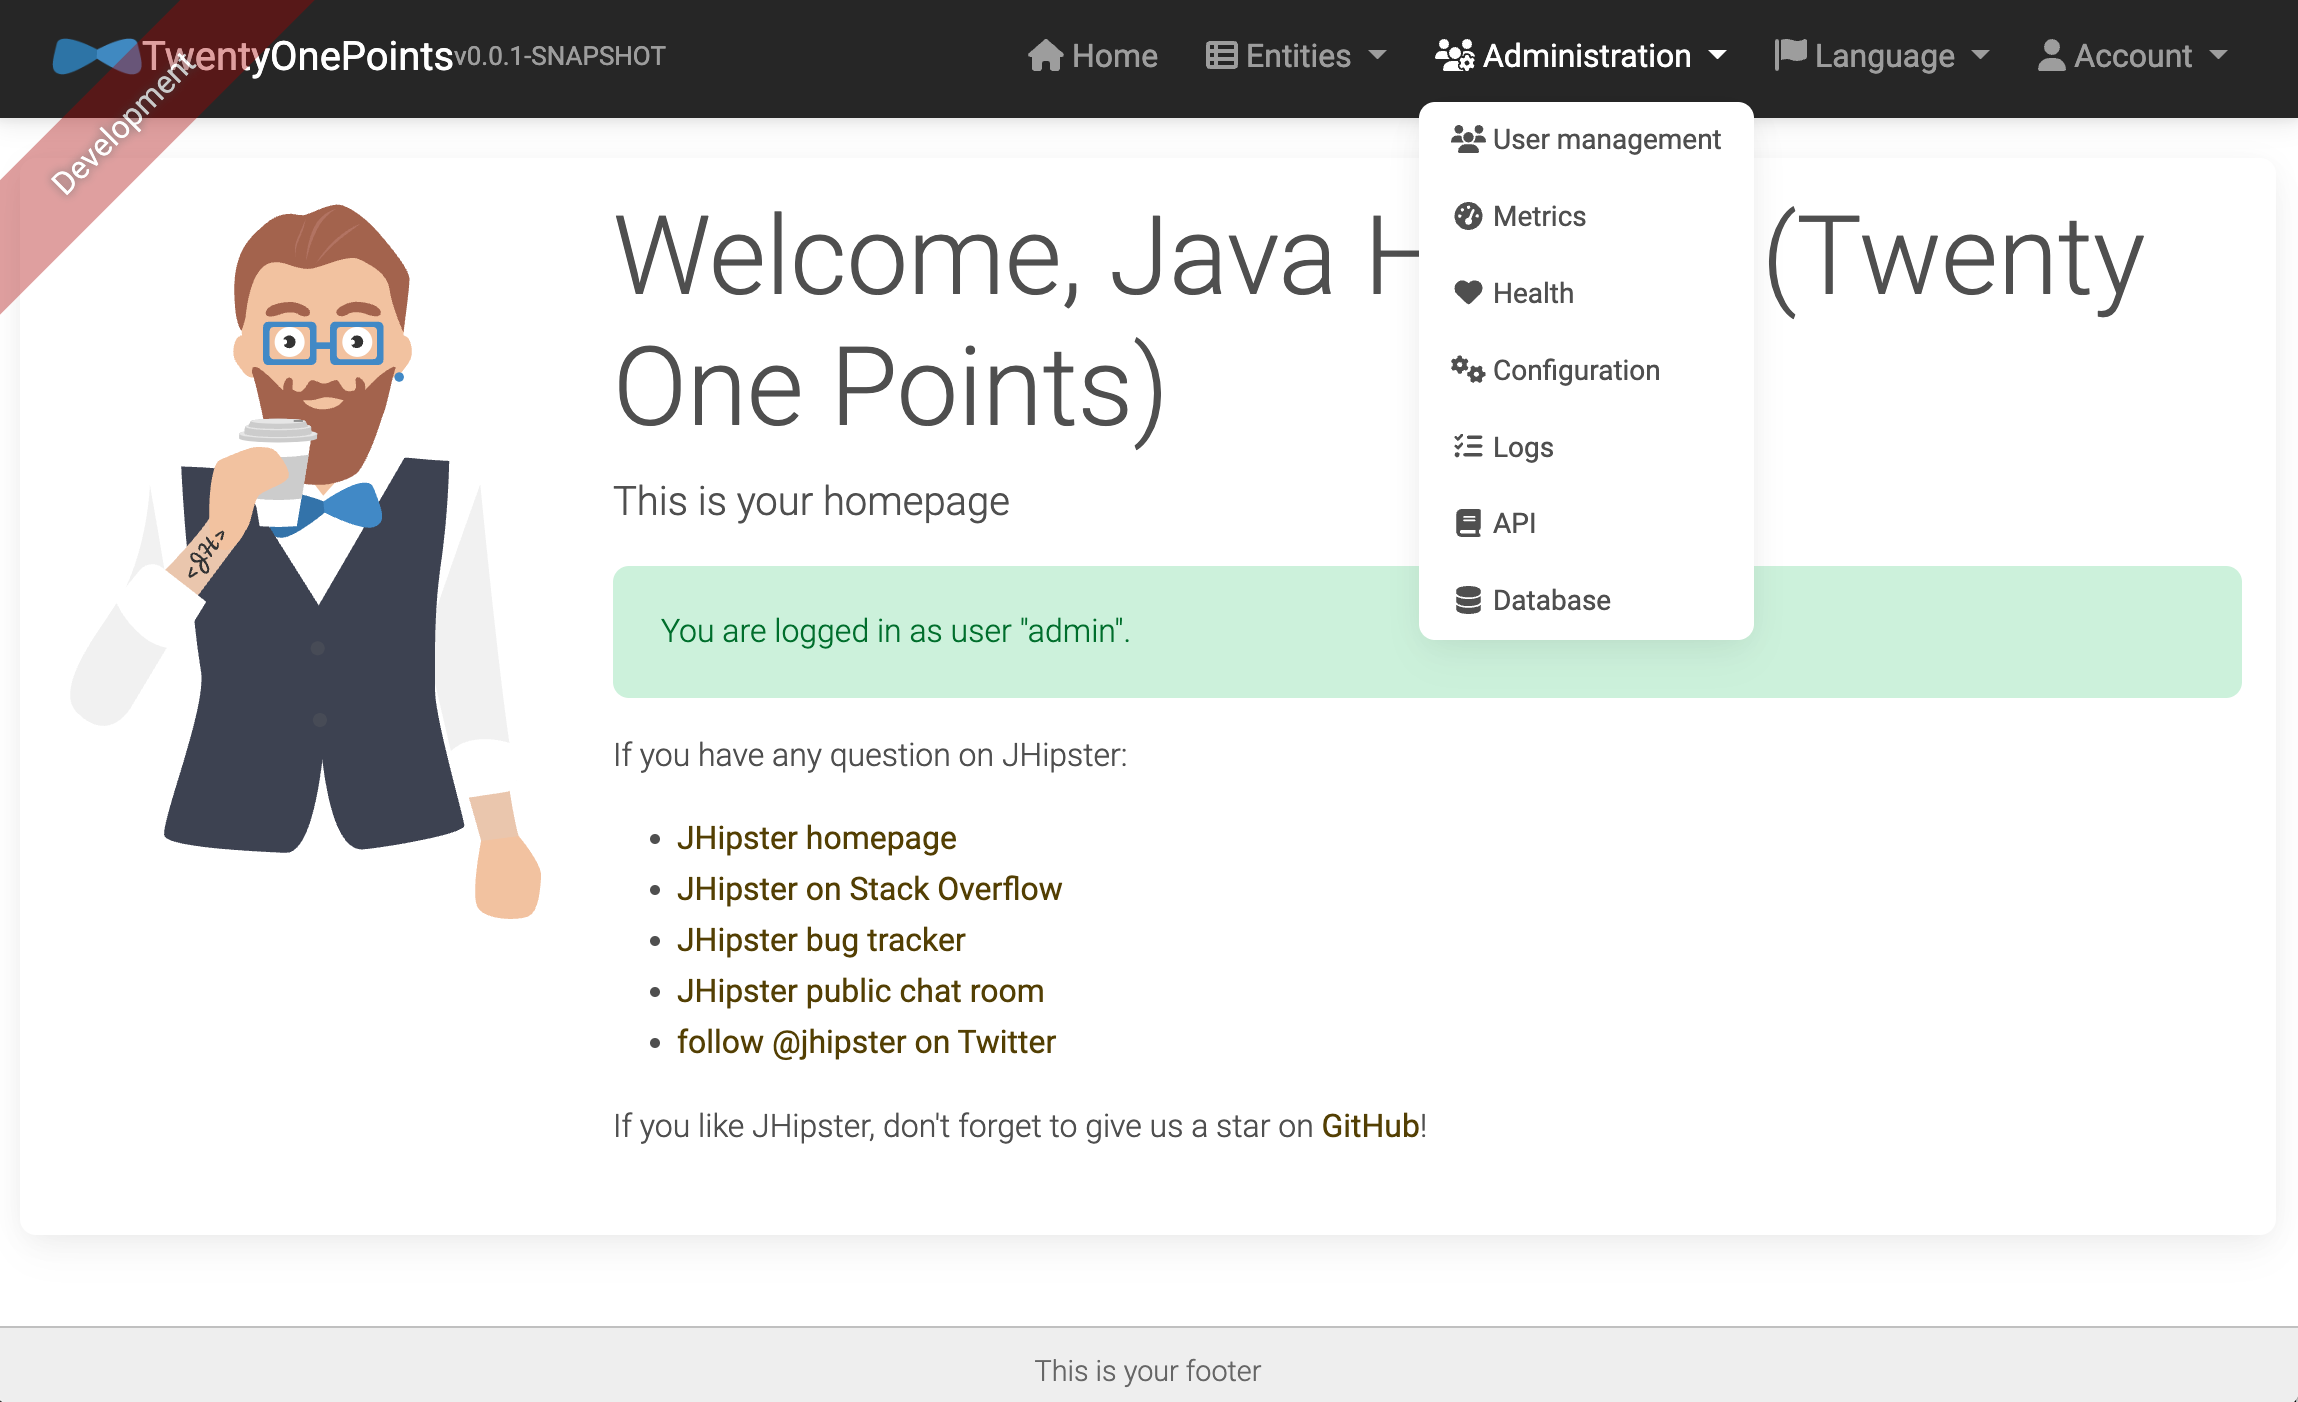Click the TwentyOnePoints brand title
The image size is (2298, 1402).
tap(298, 56)
